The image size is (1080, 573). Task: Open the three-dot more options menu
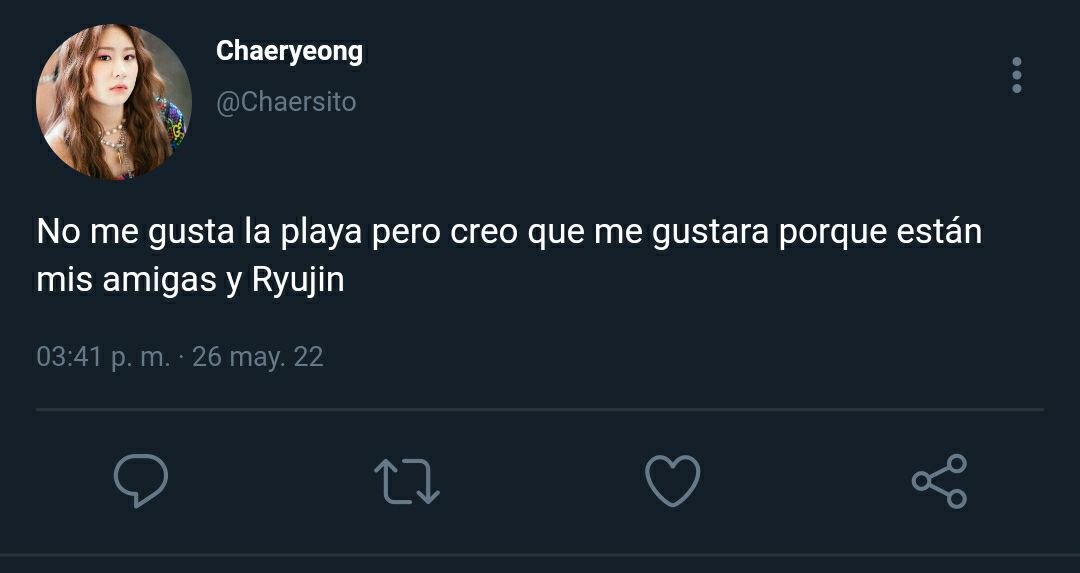pos(1017,75)
